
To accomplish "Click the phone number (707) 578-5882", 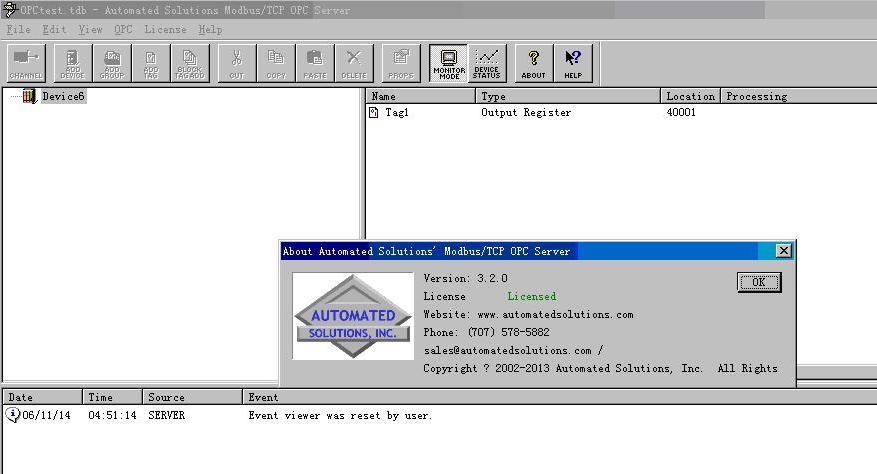I will [508, 332].
